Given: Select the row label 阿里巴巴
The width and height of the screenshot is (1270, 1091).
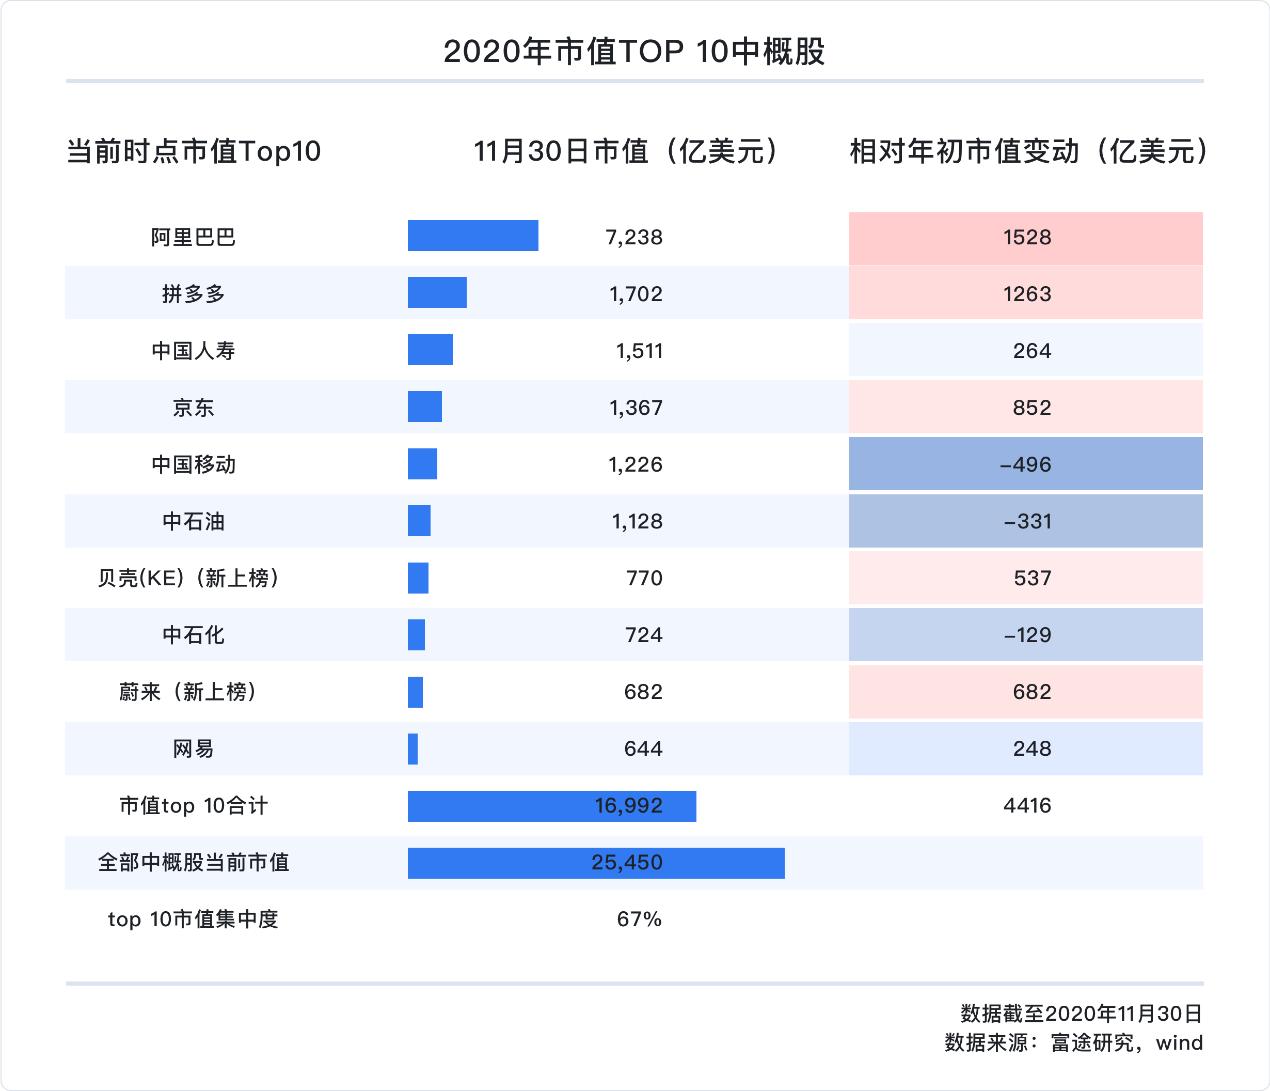Looking at the screenshot, I should (x=193, y=238).
